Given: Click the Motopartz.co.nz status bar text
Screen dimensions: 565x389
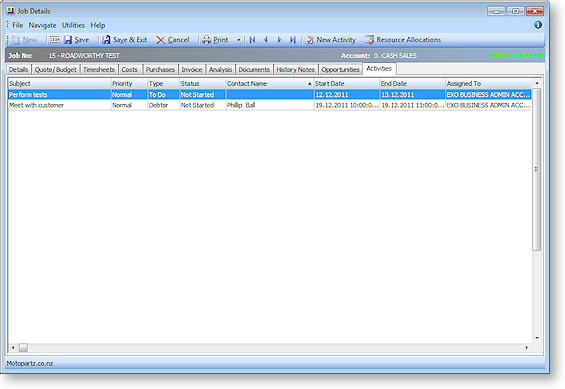Looking at the screenshot, I should 30,363.
